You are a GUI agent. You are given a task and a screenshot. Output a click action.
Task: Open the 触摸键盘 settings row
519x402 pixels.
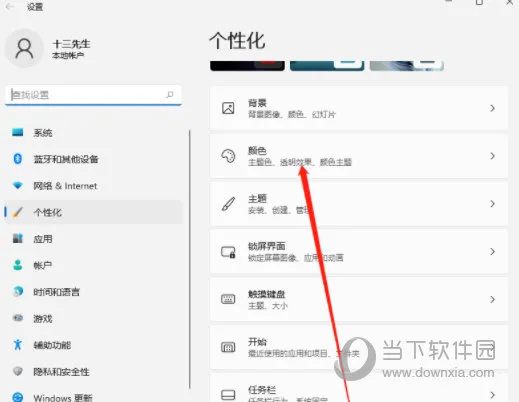[x=359, y=299]
